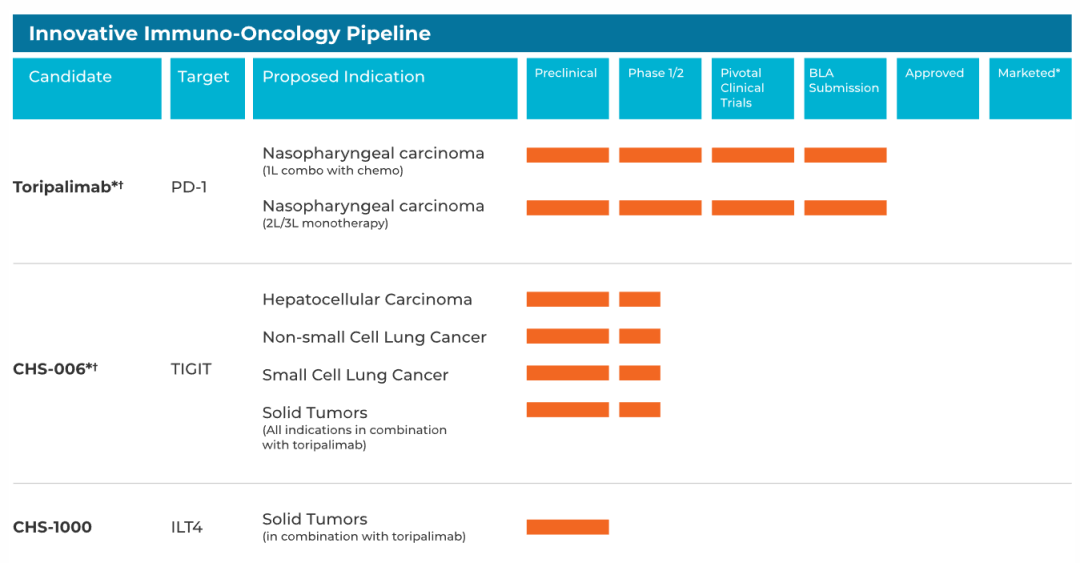Click the CHS-1000 candidate name
Viewport: 1080px width, 563px height.
tap(52, 527)
